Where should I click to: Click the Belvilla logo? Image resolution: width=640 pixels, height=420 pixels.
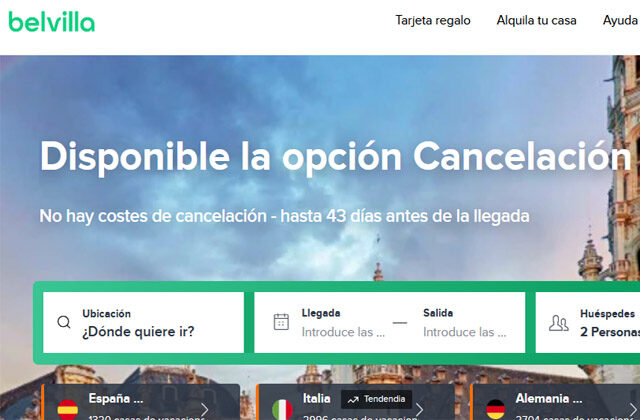tap(52, 20)
